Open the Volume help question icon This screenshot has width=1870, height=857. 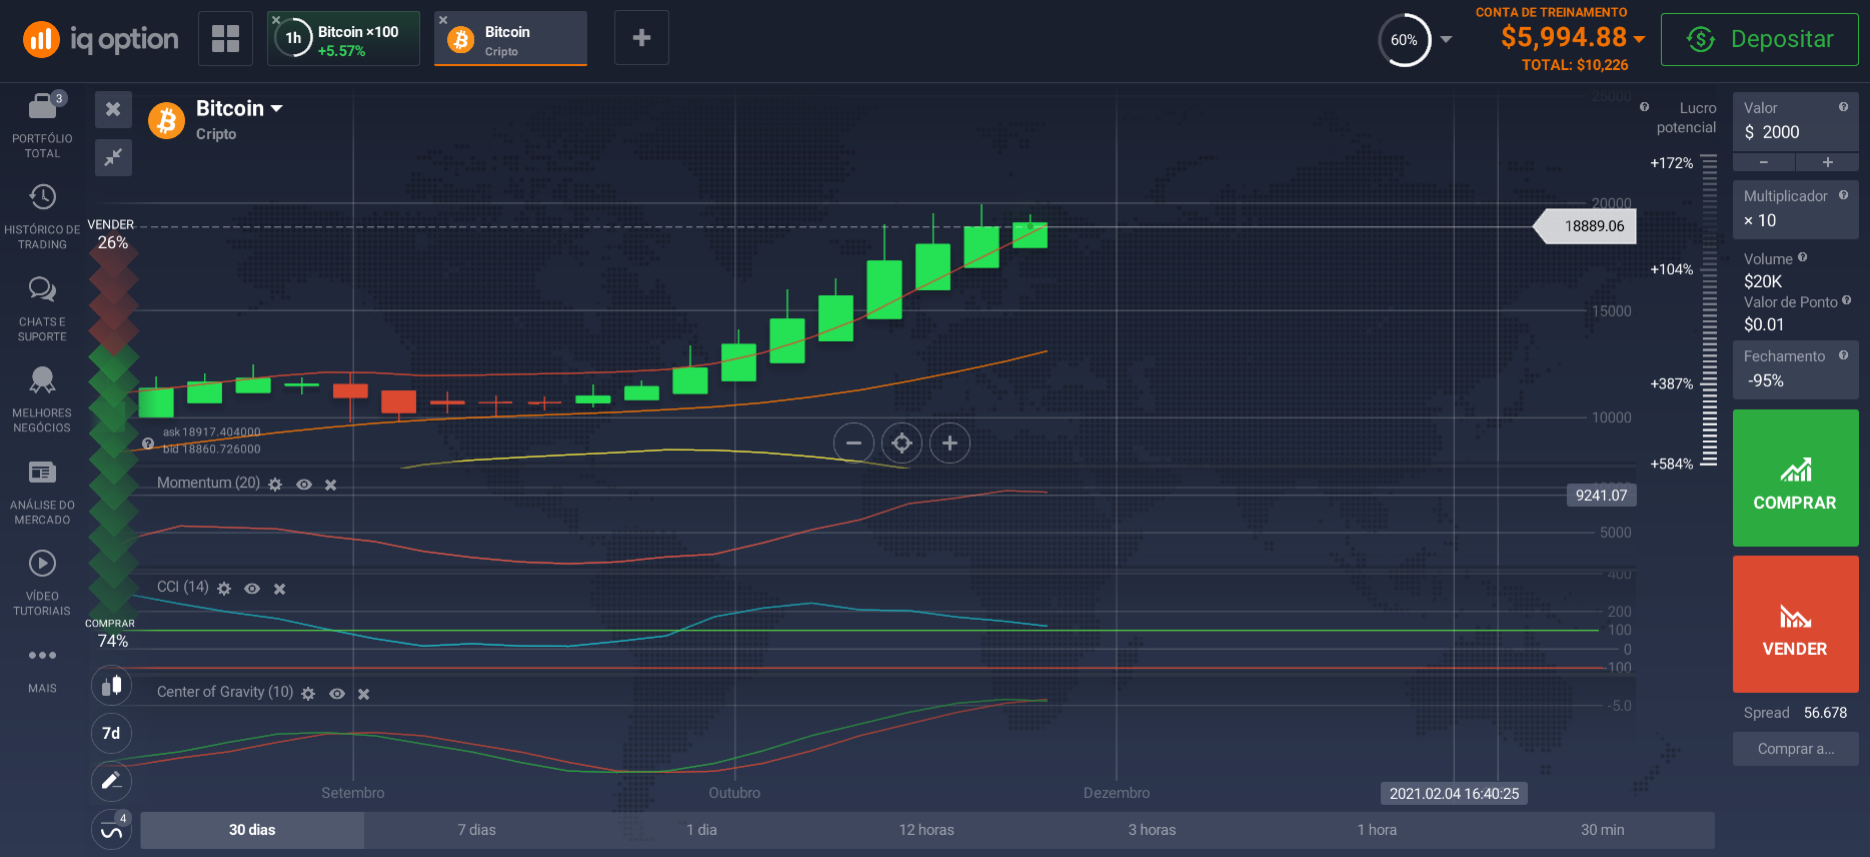1802,257
